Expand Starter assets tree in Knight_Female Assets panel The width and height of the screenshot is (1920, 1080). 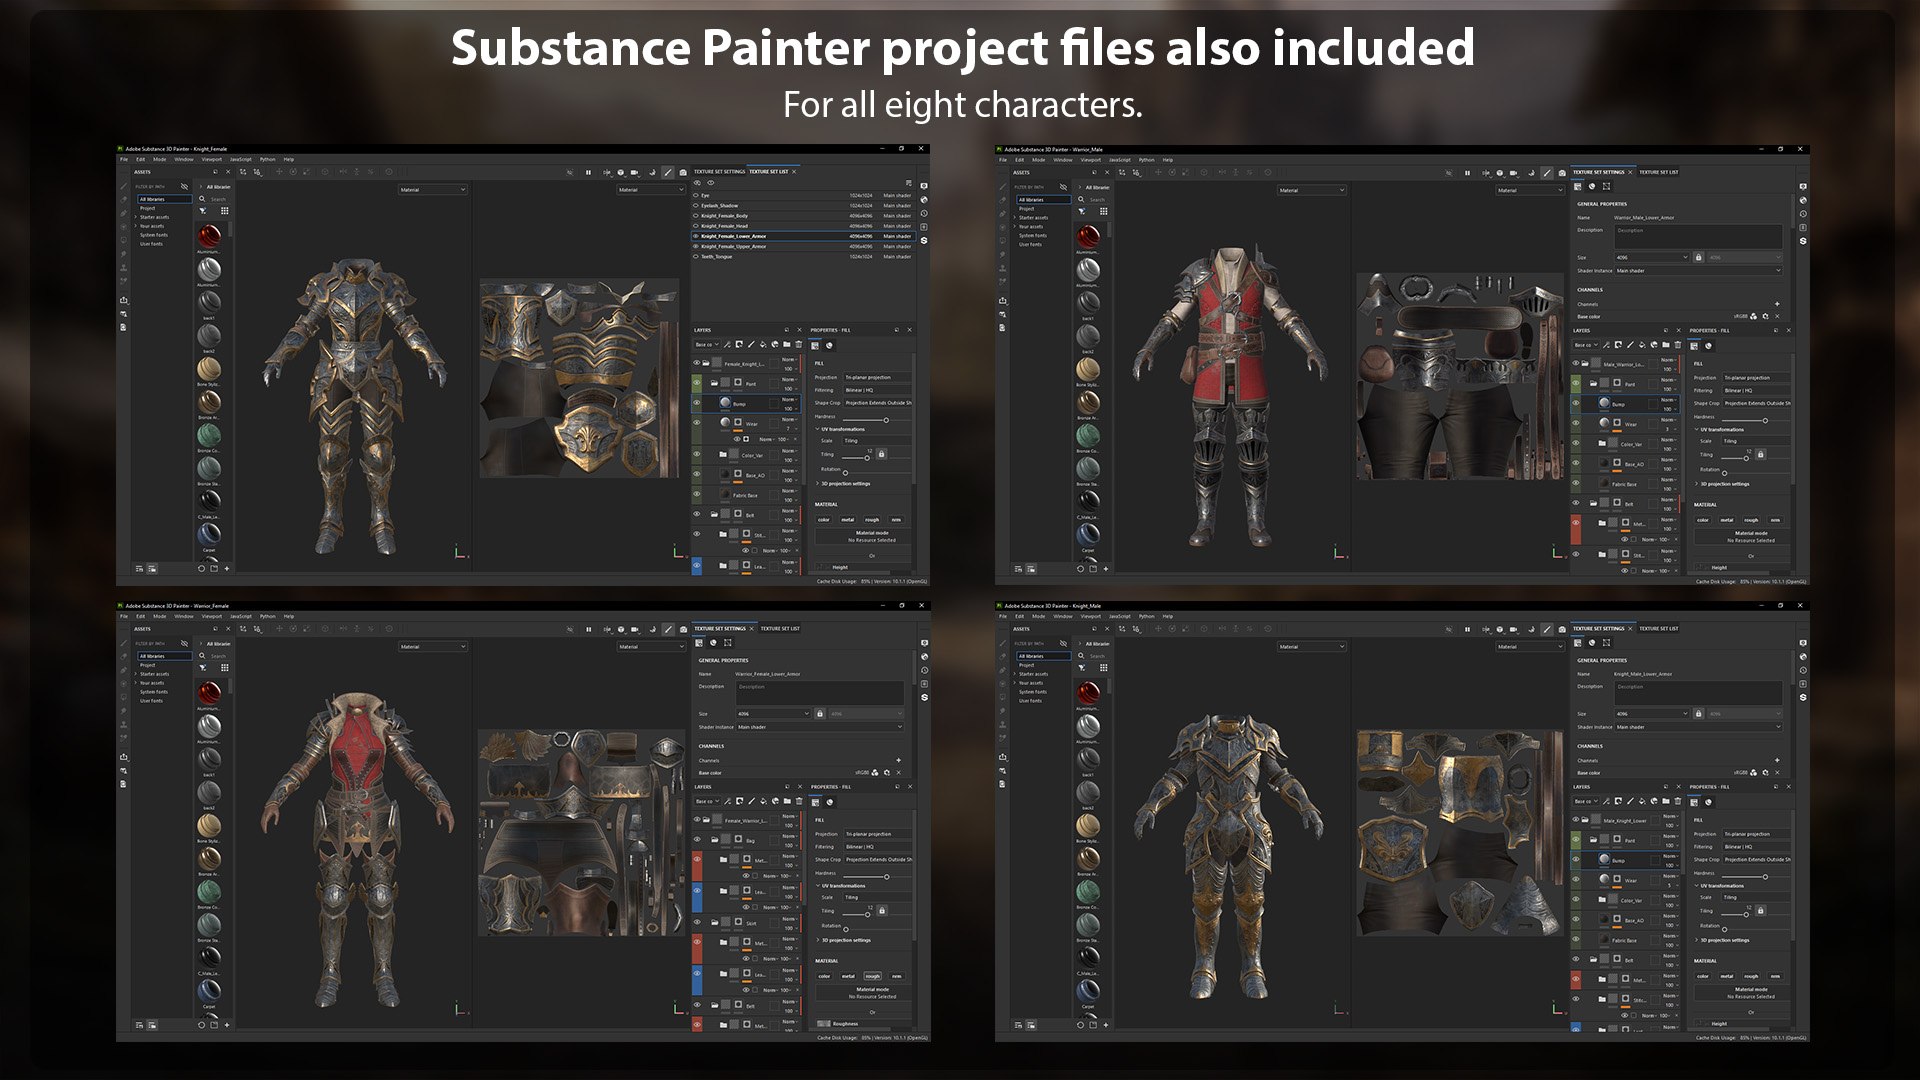[x=136, y=217]
